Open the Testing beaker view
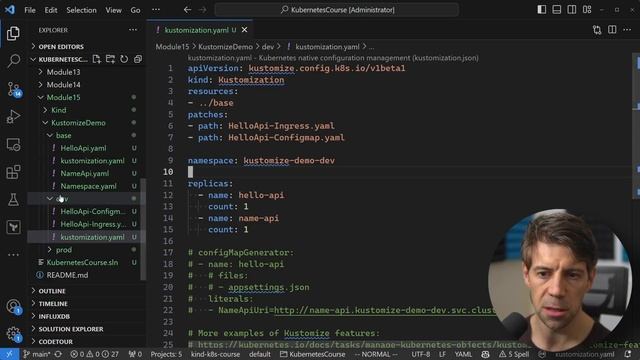Image resolution: width=640 pixels, height=360 pixels. tap(13, 200)
